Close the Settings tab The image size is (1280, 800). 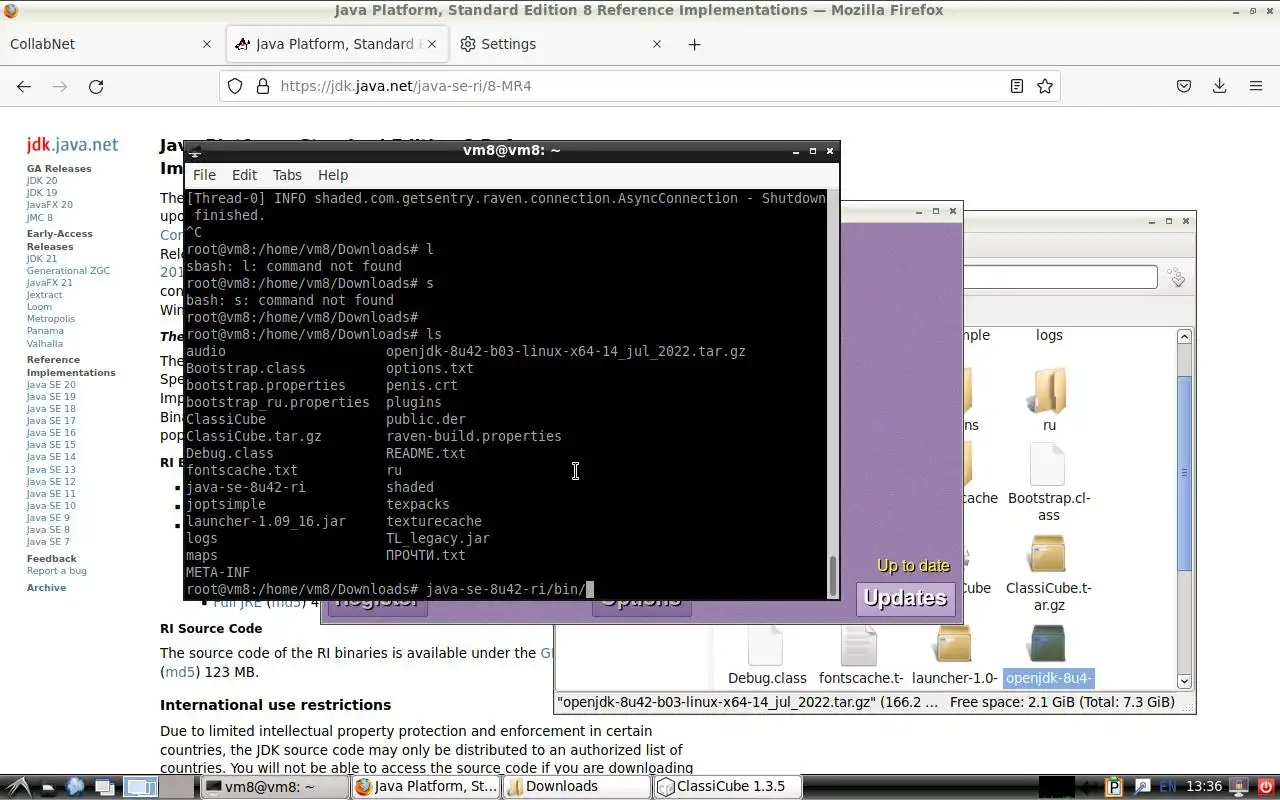657,44
